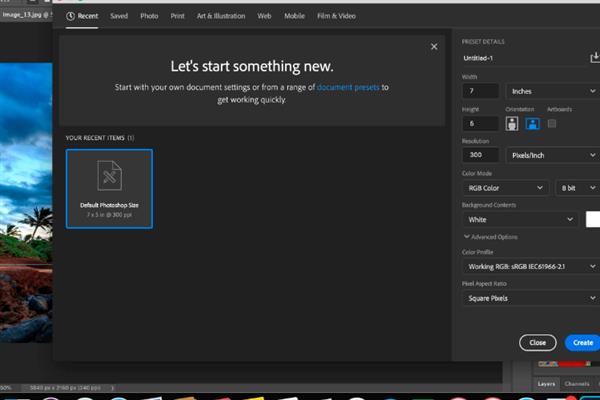Open the Background Contents White dropdown
Screen dimensions: 600x400
tap(520, 219)
